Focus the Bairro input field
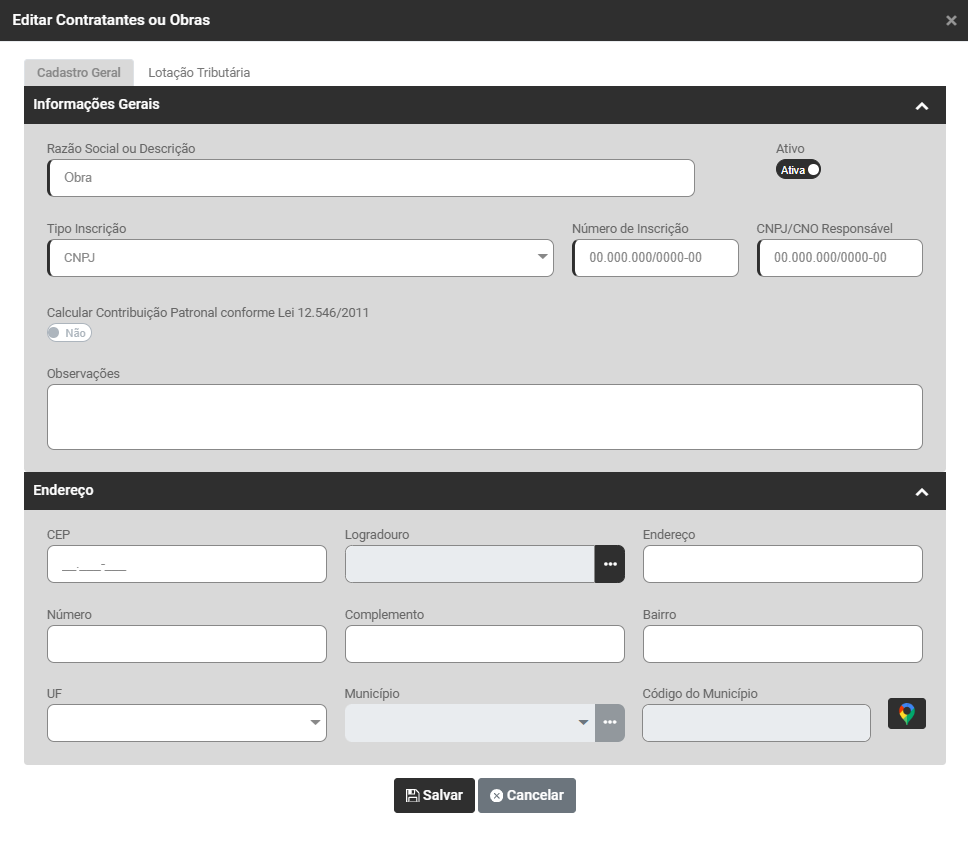This screenshot has height=843, width=968. pyautogui.click(x=782, y=644)
